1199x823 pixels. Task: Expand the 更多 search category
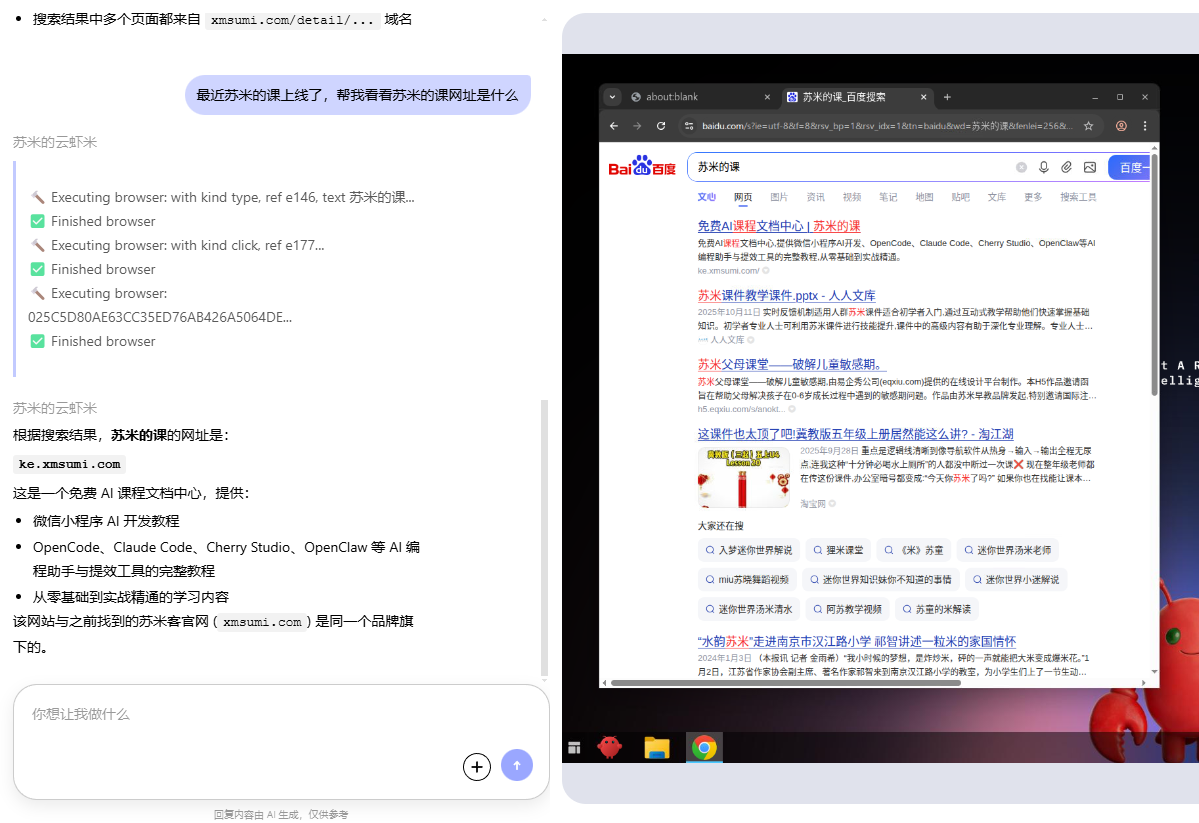(1033, 197)
